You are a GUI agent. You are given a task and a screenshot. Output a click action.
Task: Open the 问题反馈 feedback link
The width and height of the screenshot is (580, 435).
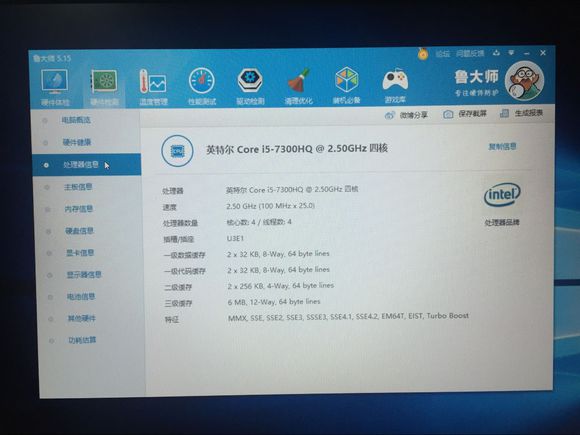(470, 54)
